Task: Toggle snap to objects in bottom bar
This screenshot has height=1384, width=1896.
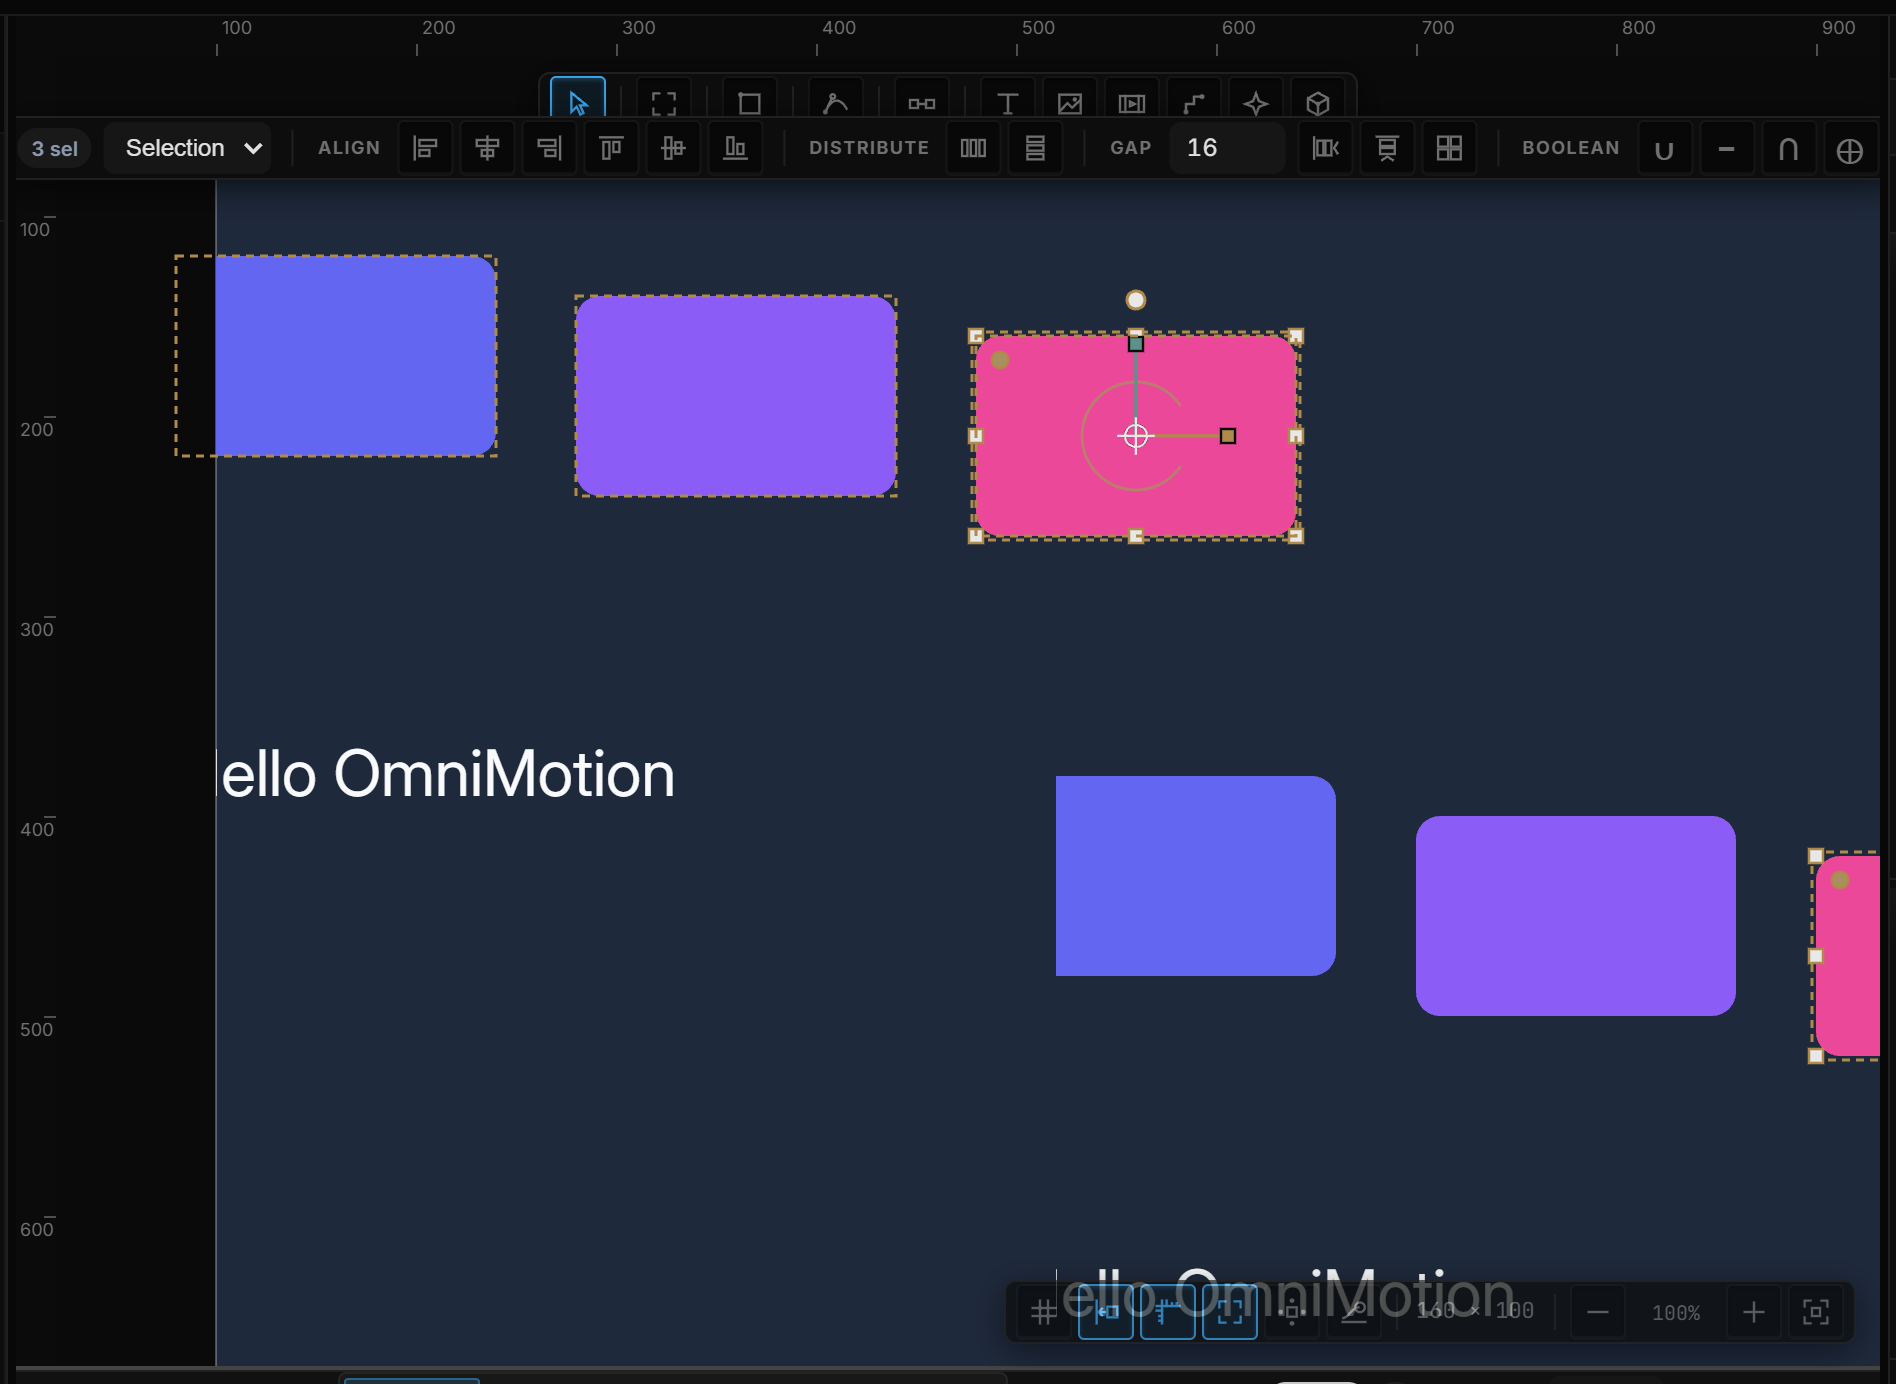Action: click(1106, 1312)
